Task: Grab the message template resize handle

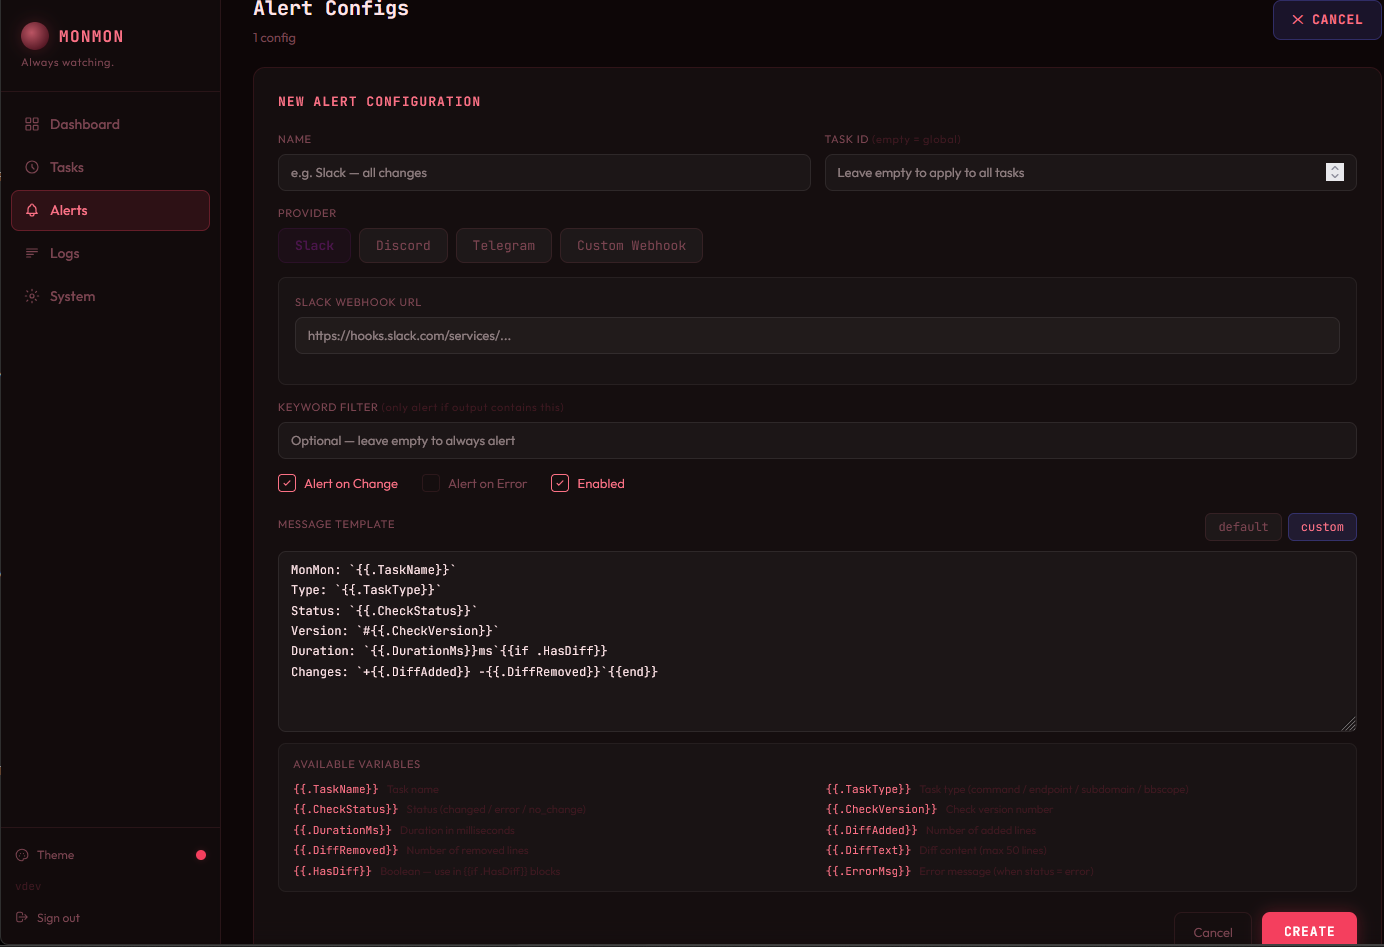Action: tap(1348, 723)
